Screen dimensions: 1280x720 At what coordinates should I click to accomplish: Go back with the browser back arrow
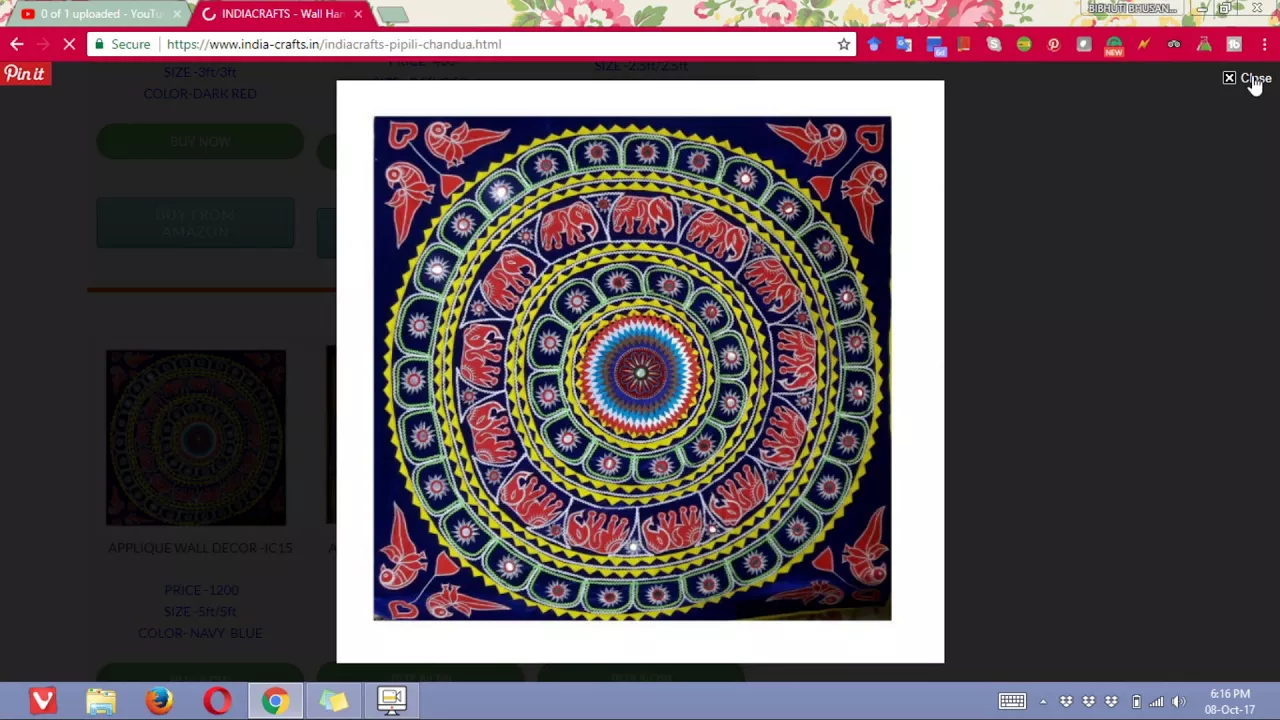click(x=17, y=44)
